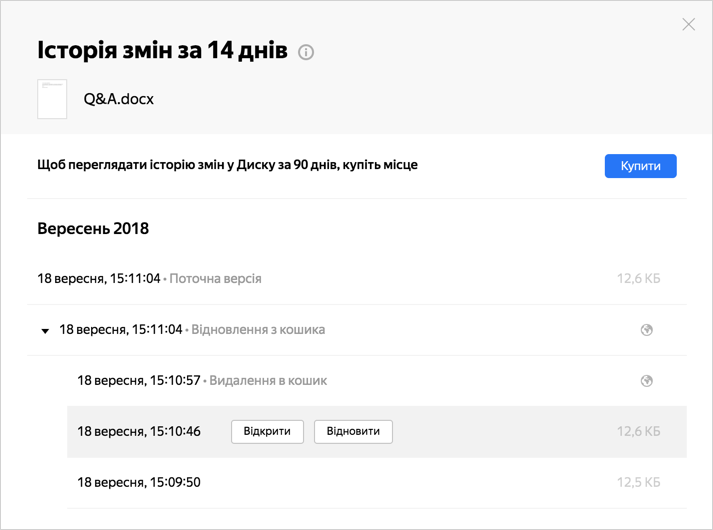This screenshot has height=530, width=713.
Task: Click the globe icon on the deleted-to-trash row
Action: [x=647, y=381]
